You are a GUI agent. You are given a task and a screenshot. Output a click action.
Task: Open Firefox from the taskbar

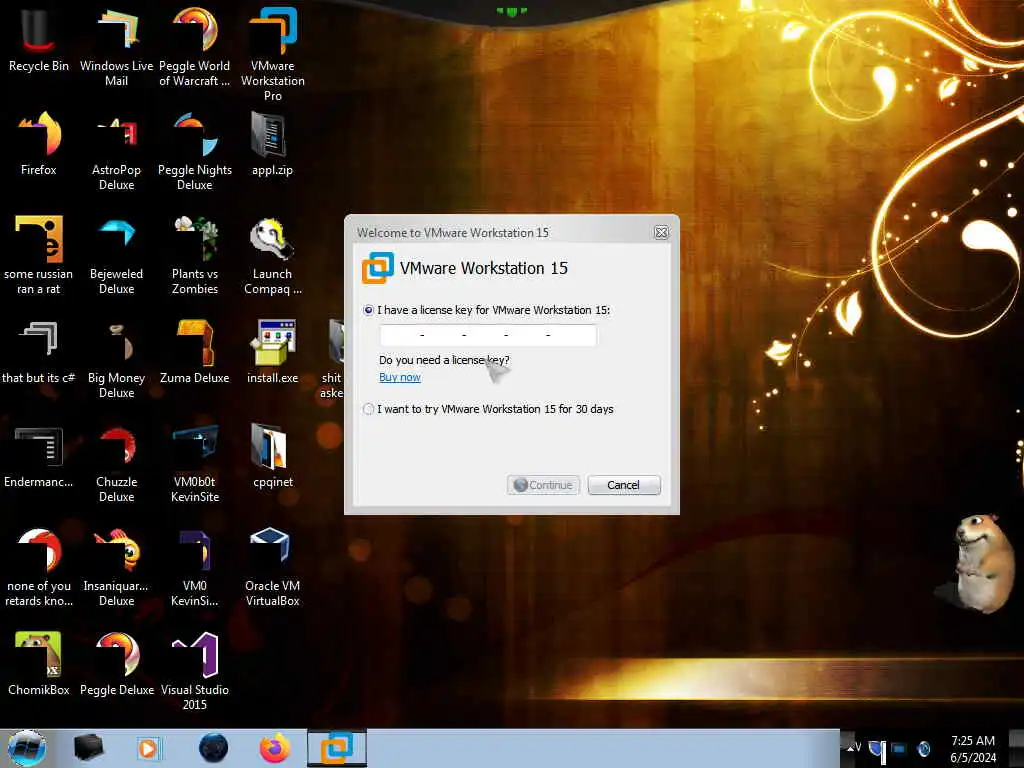[275, 748]
